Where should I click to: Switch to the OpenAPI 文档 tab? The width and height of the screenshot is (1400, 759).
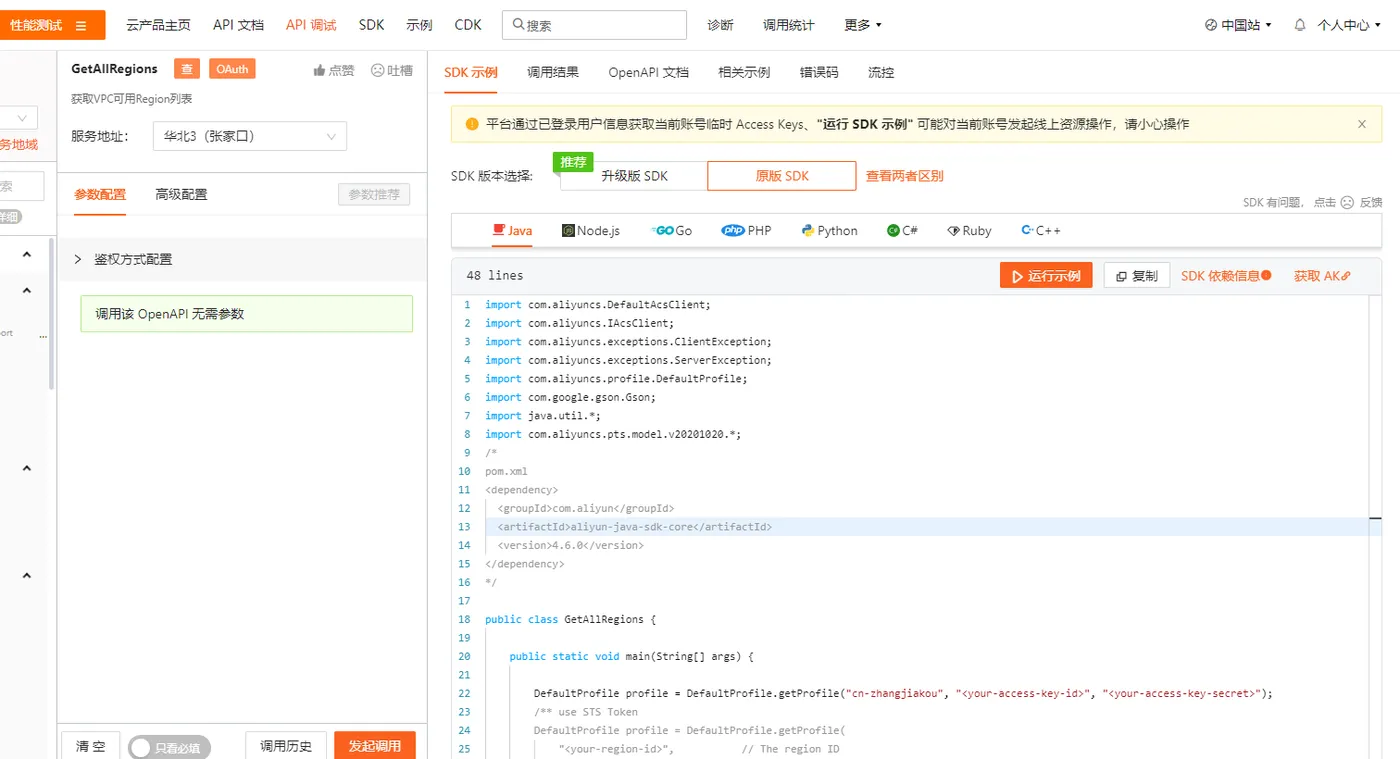(x=649, y=72)
